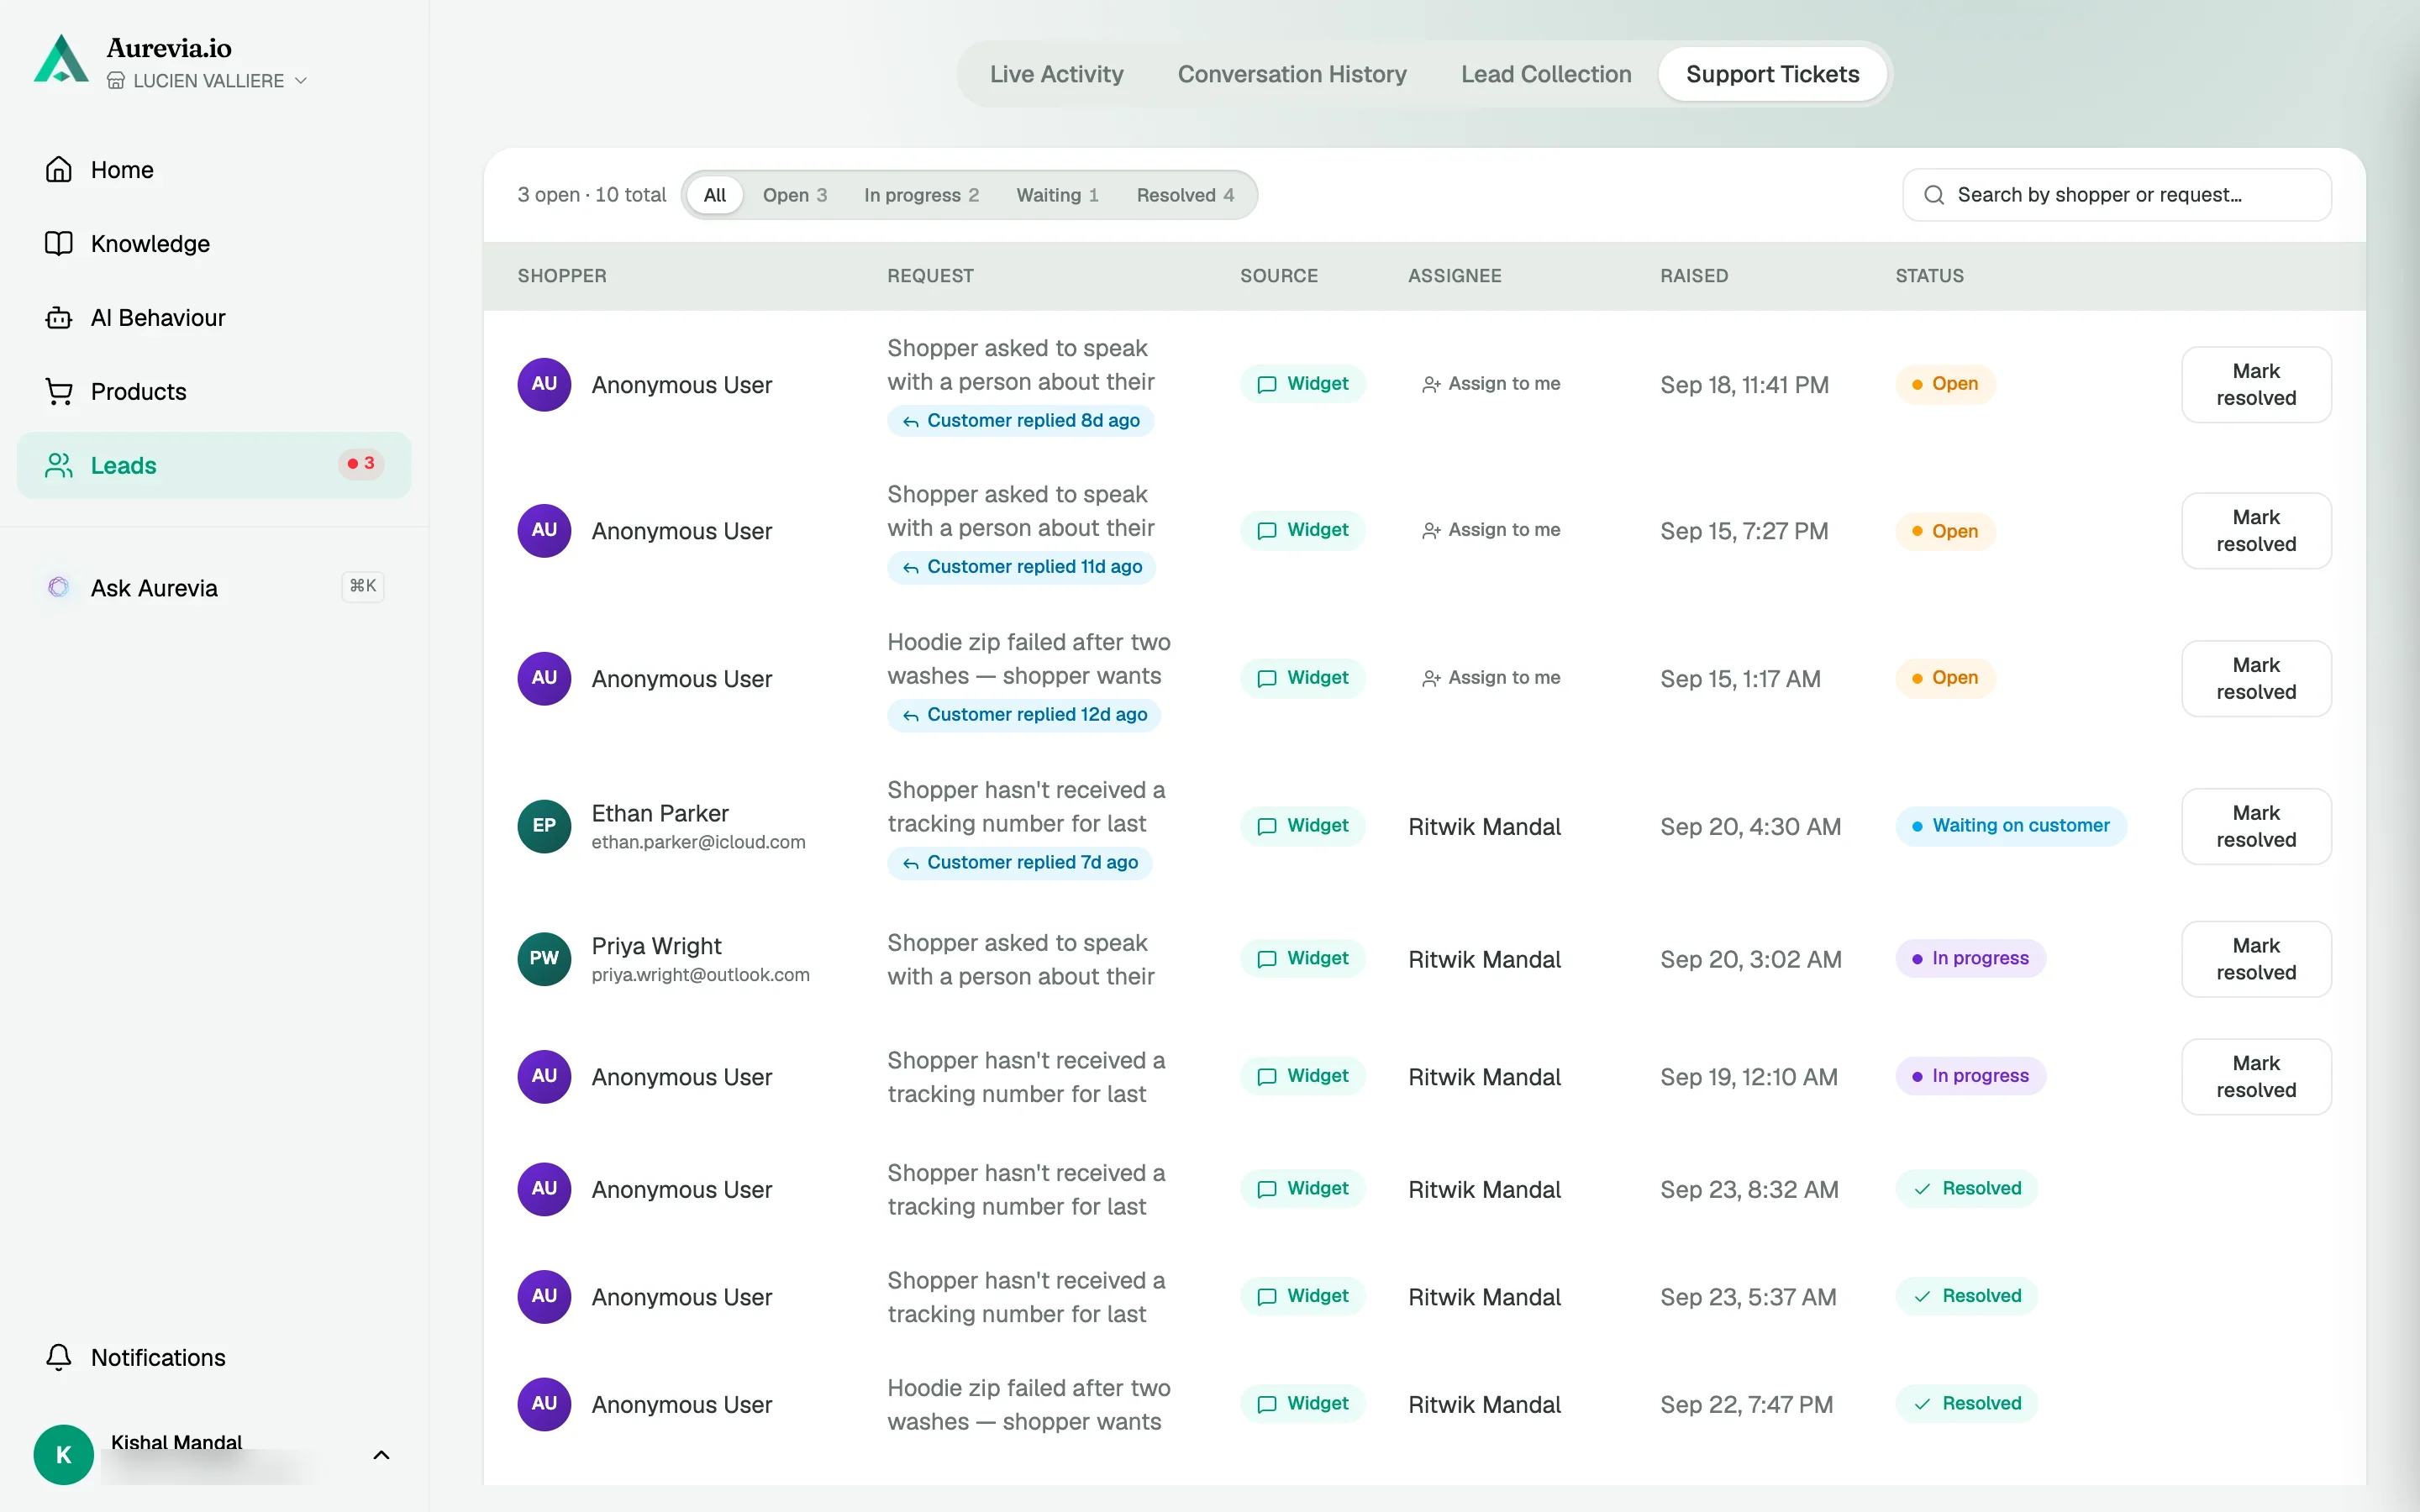Click the Ask Aurevia orb icon

tap(59, 588)
